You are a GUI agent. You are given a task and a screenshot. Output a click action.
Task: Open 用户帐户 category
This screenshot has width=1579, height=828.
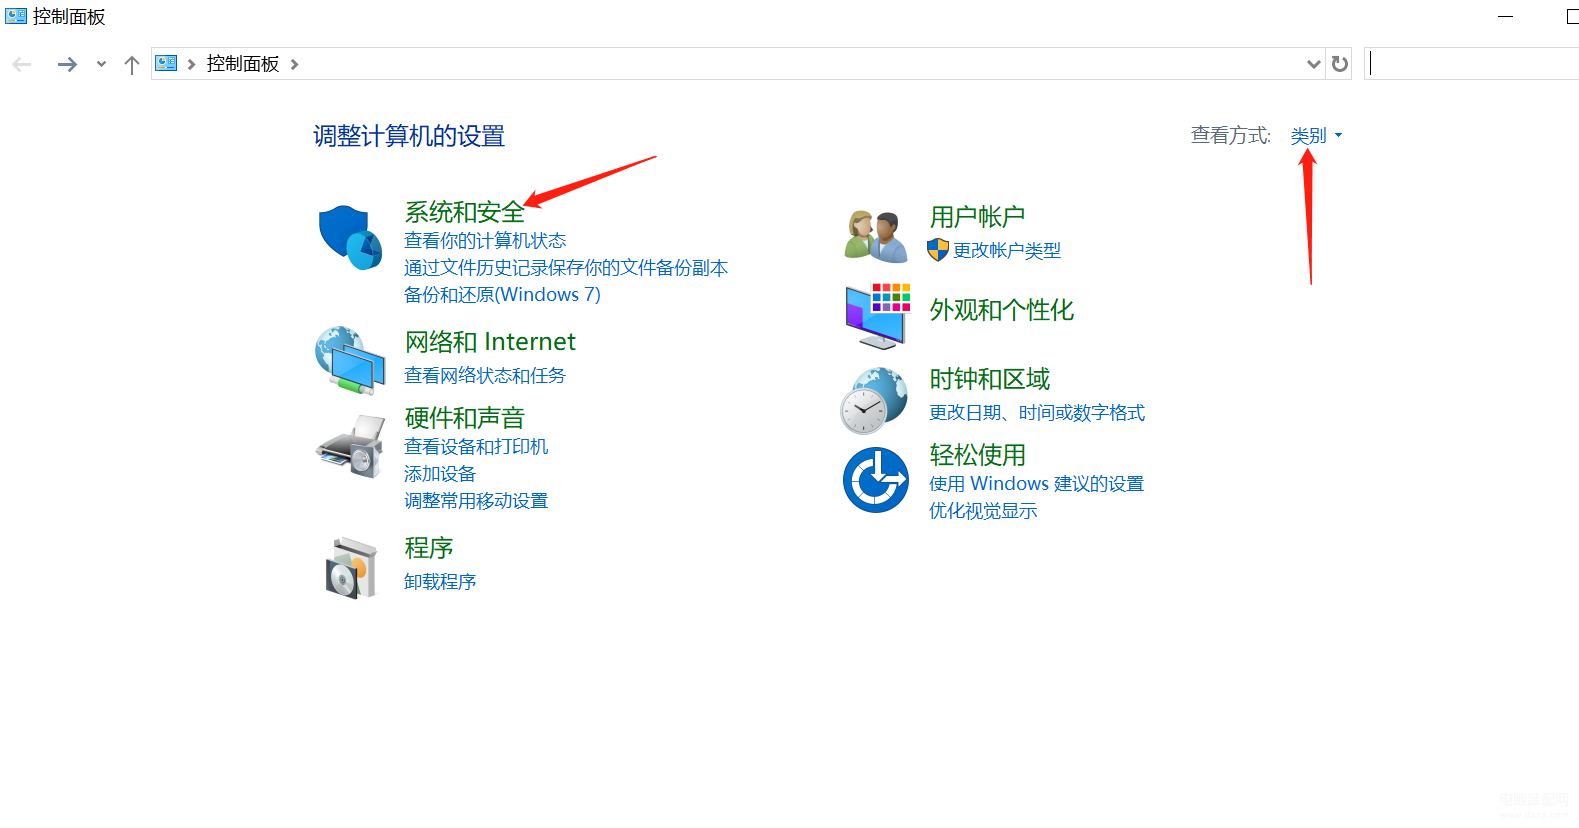977,217
